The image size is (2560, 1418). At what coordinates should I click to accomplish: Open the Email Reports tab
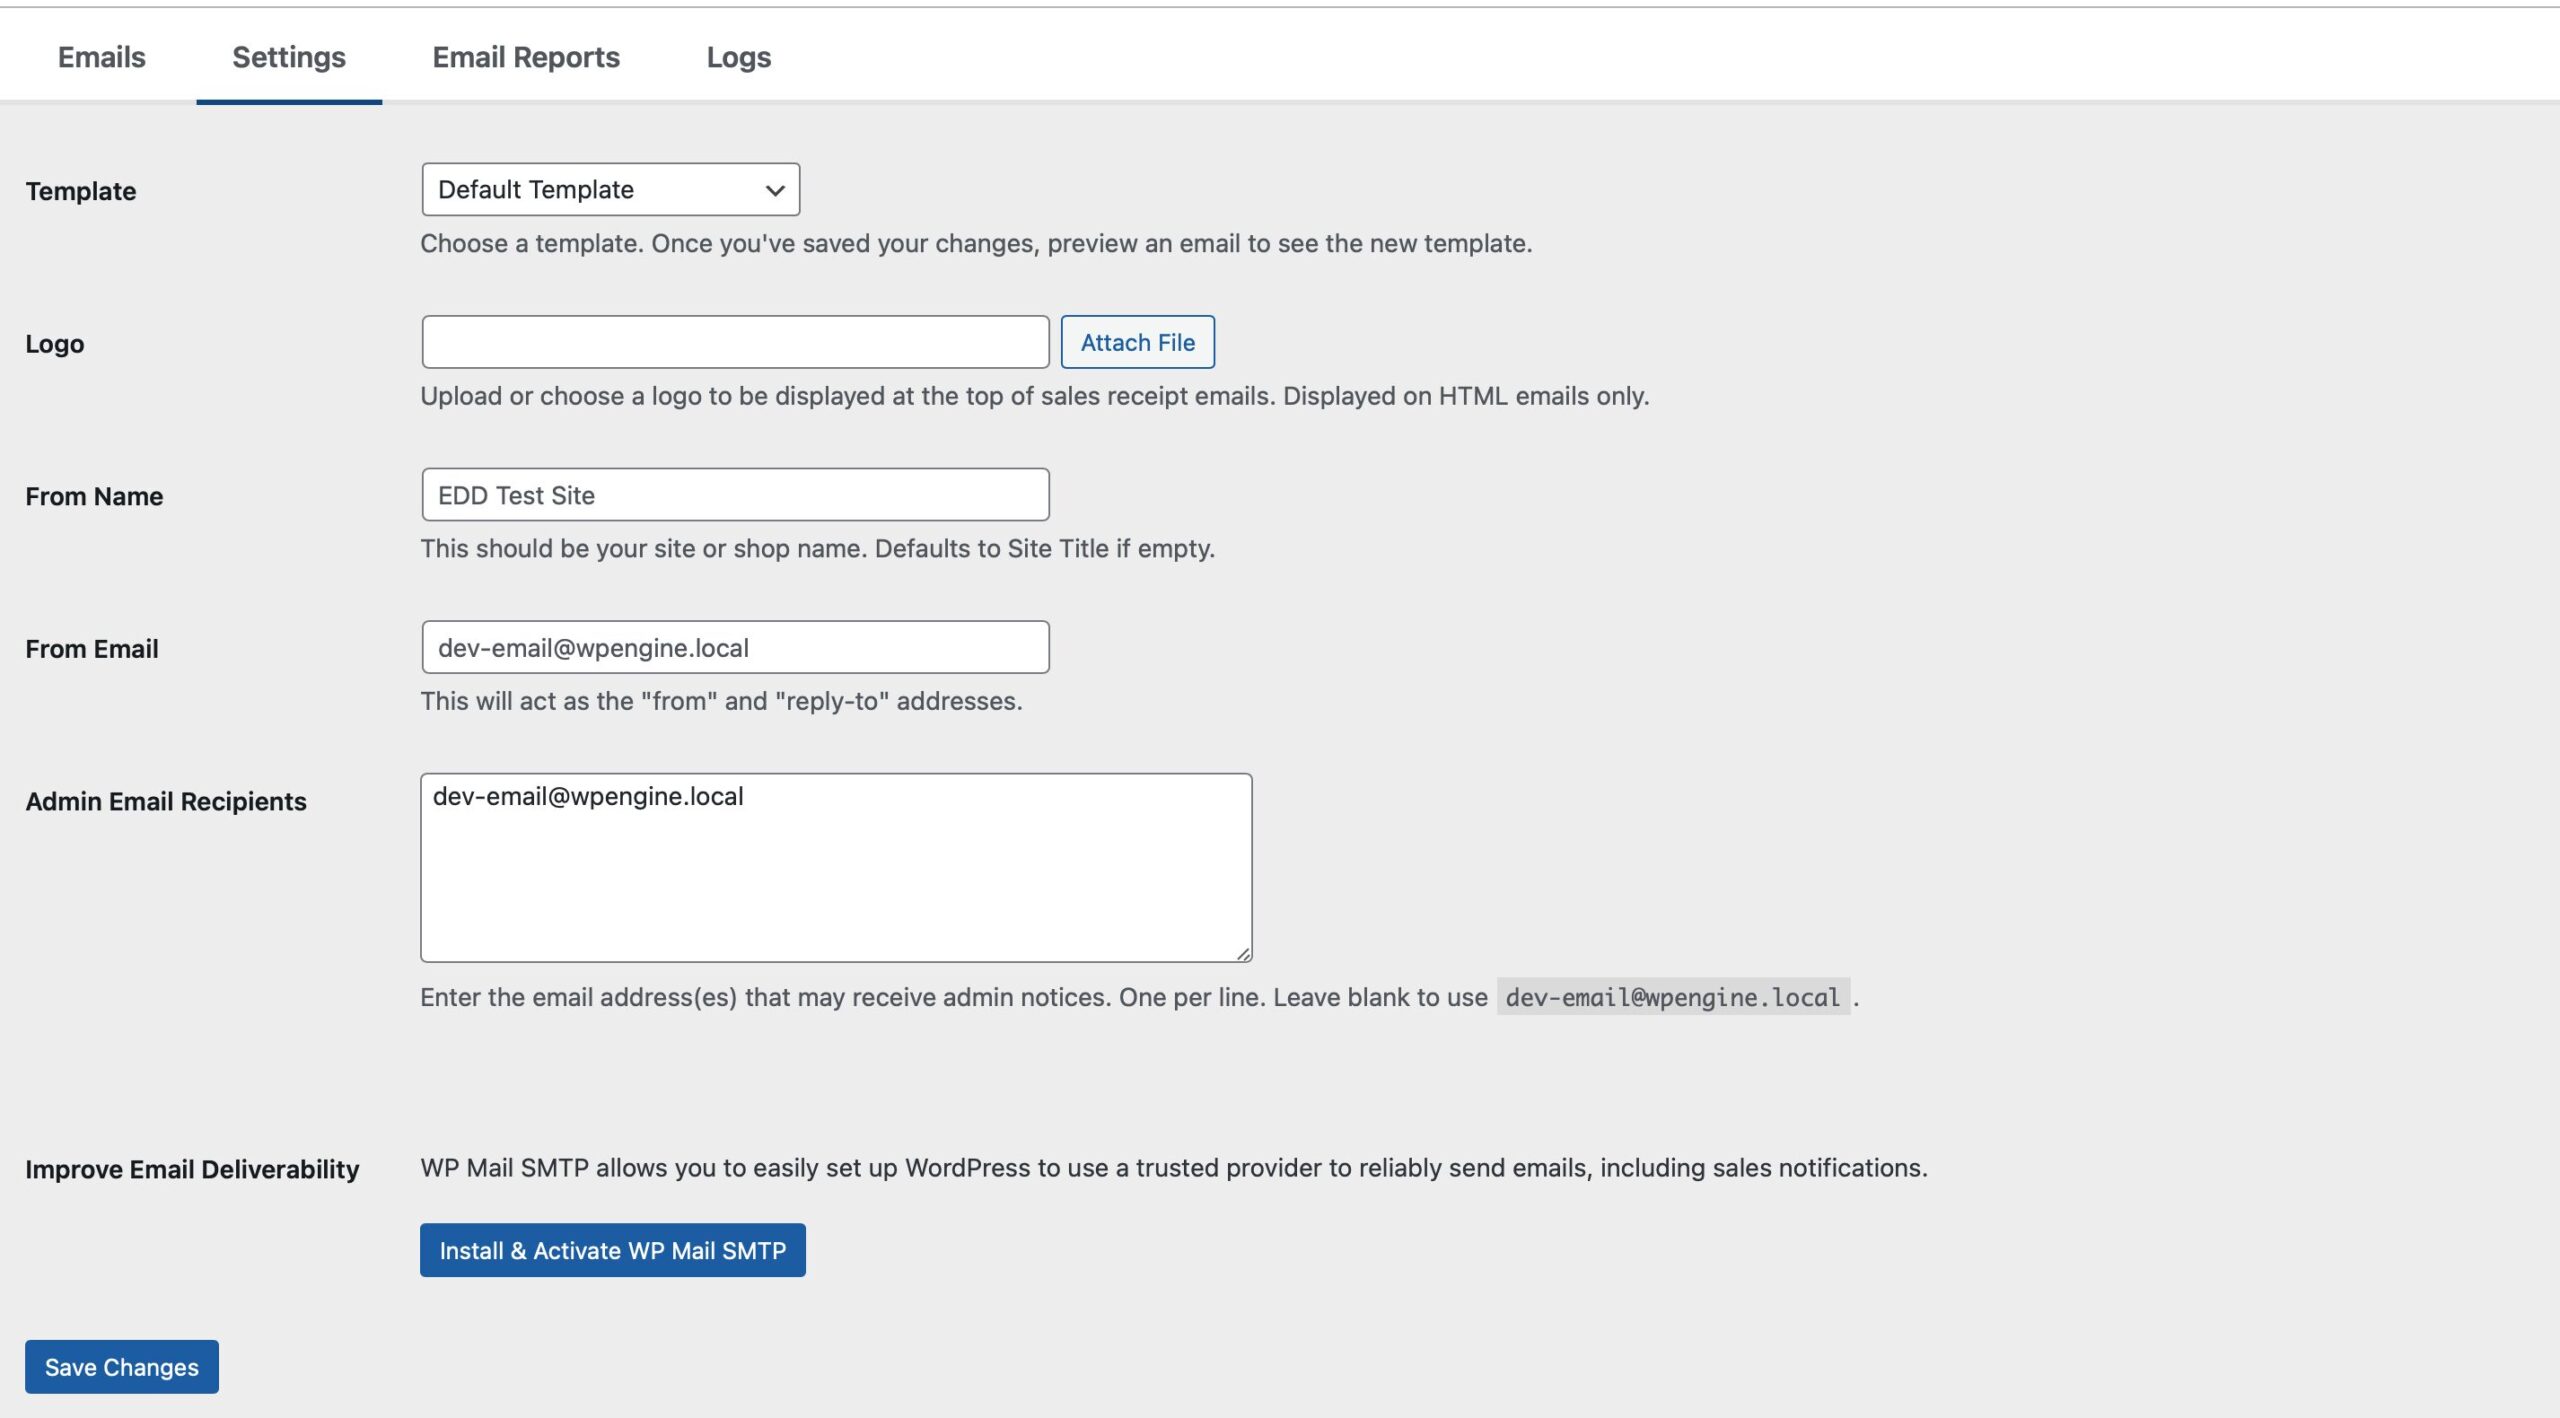[526, 57]
